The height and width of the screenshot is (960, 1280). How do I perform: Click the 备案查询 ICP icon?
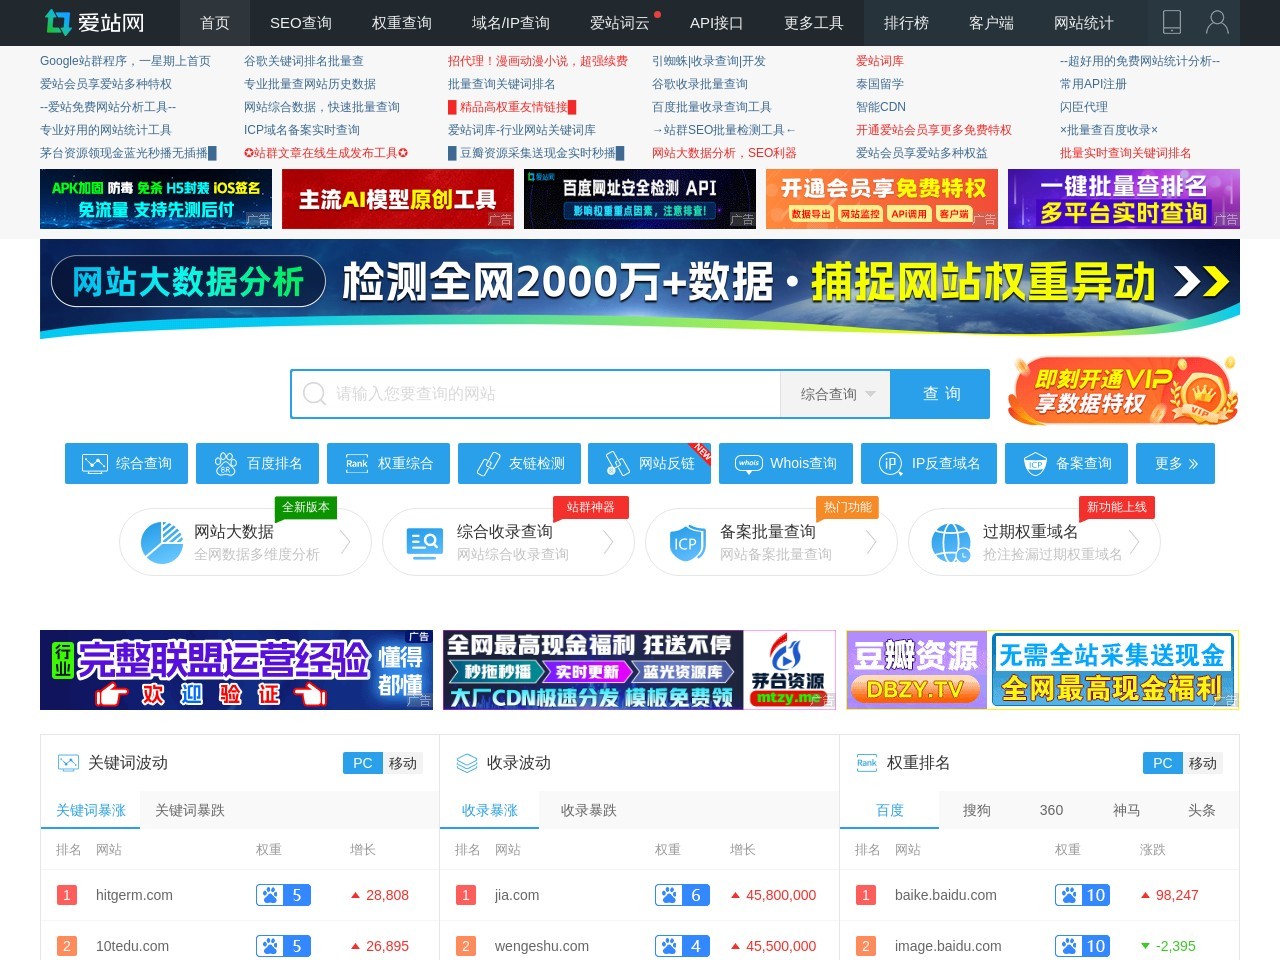pyautogui.click(x=1035, y=463)
